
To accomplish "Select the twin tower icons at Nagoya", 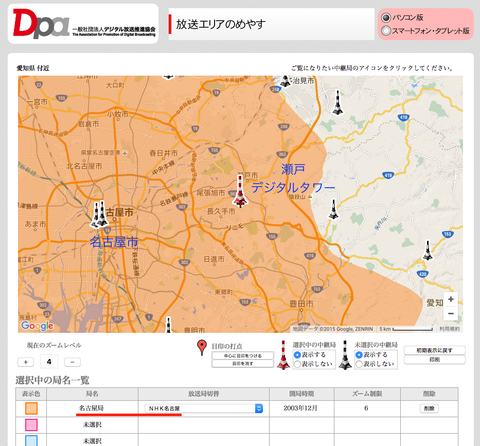I will [x=100, y=215].
